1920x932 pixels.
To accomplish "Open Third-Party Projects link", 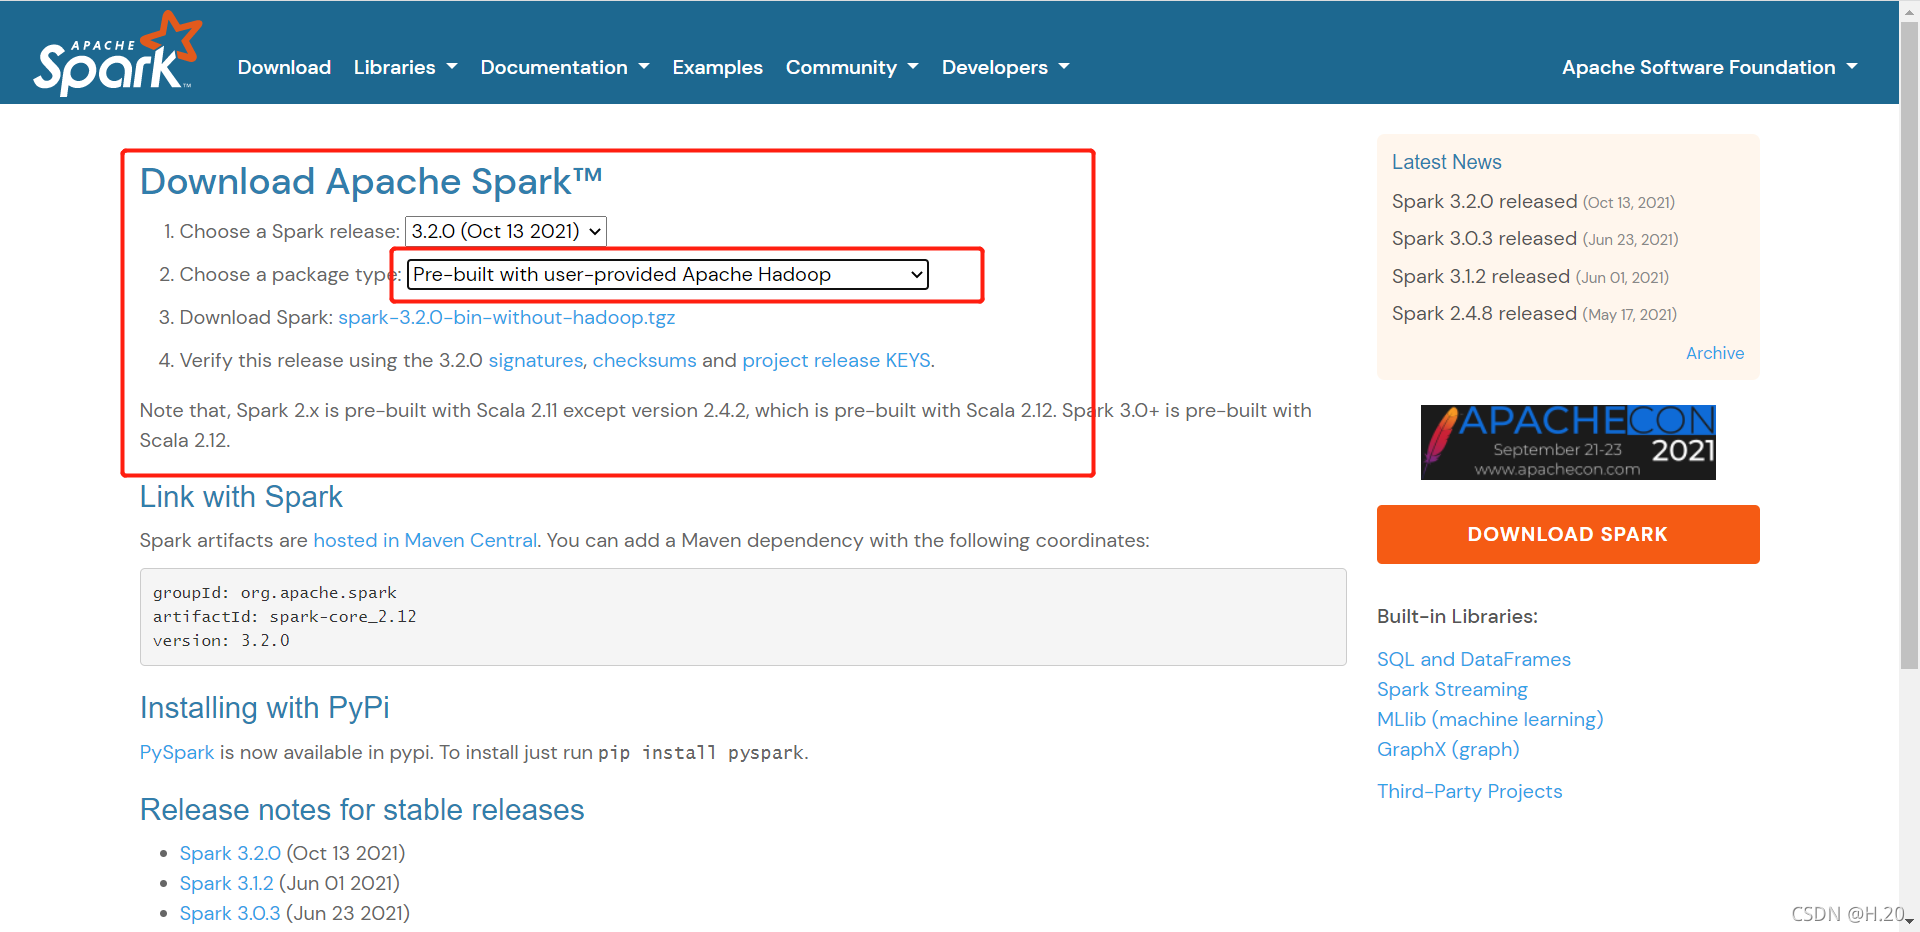I will click(x=1469, y=791).
